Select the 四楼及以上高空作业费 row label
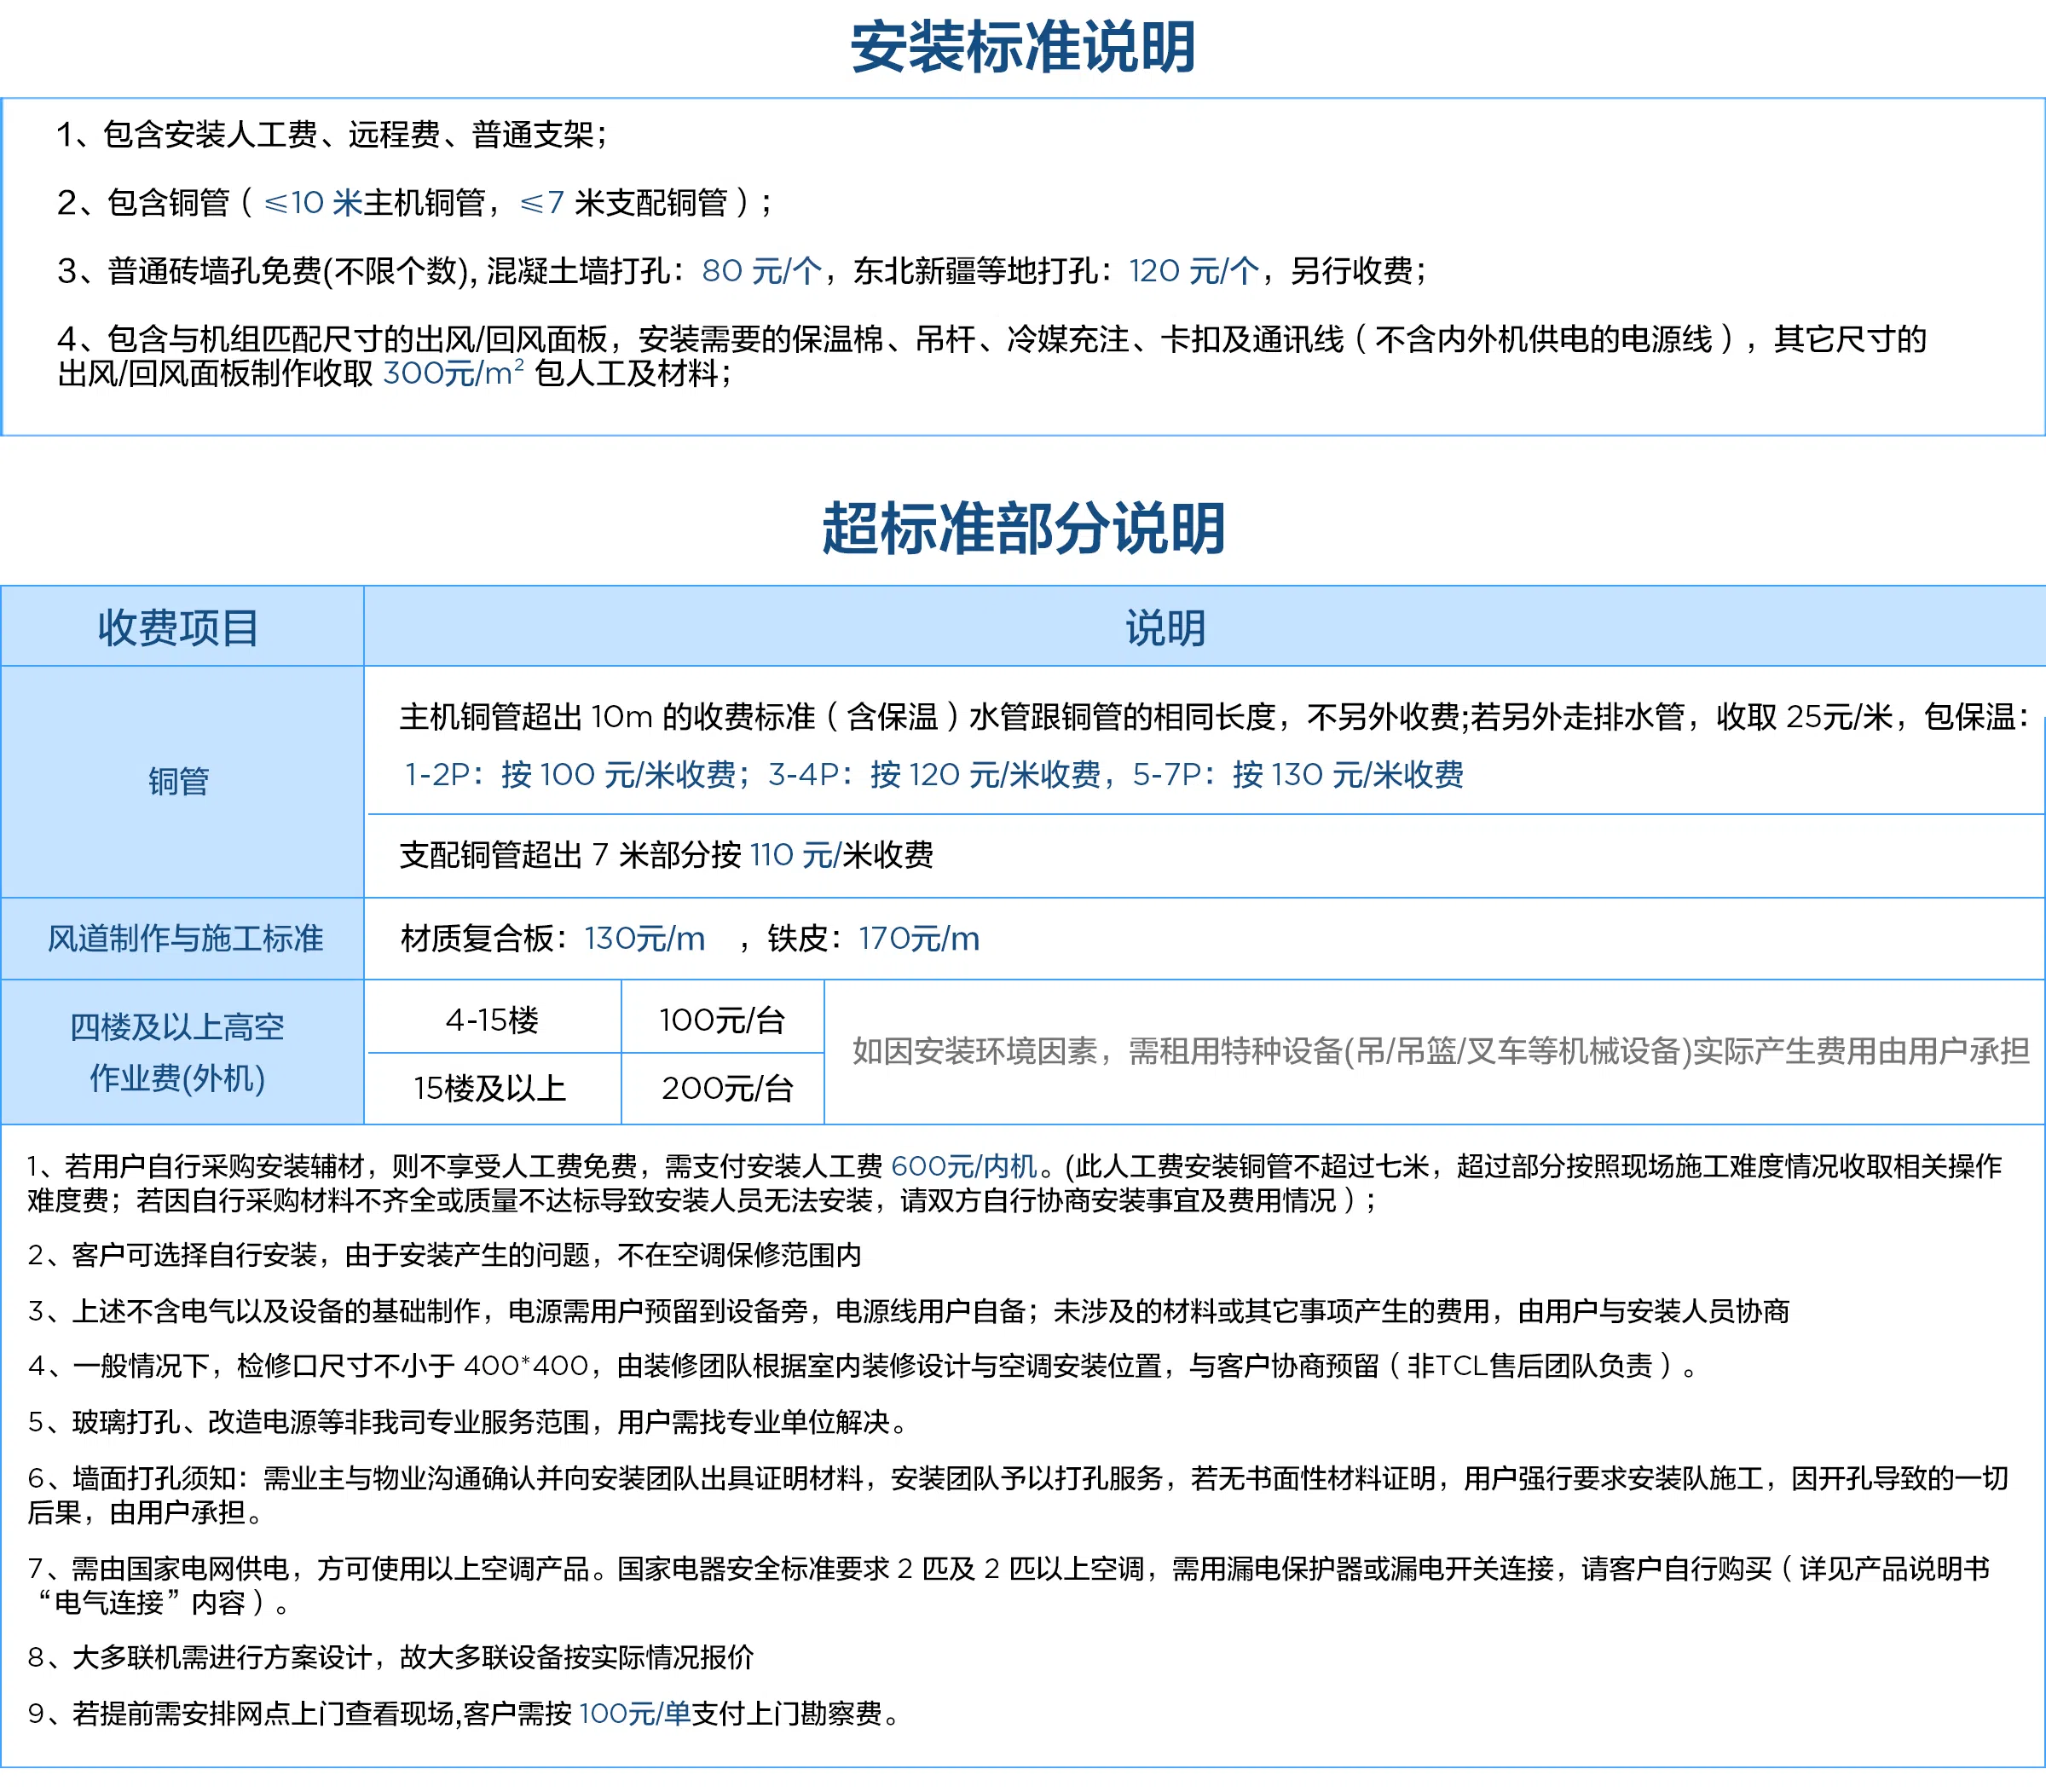This screenshot has height=1792, width=2046. tap(178, 1052)
